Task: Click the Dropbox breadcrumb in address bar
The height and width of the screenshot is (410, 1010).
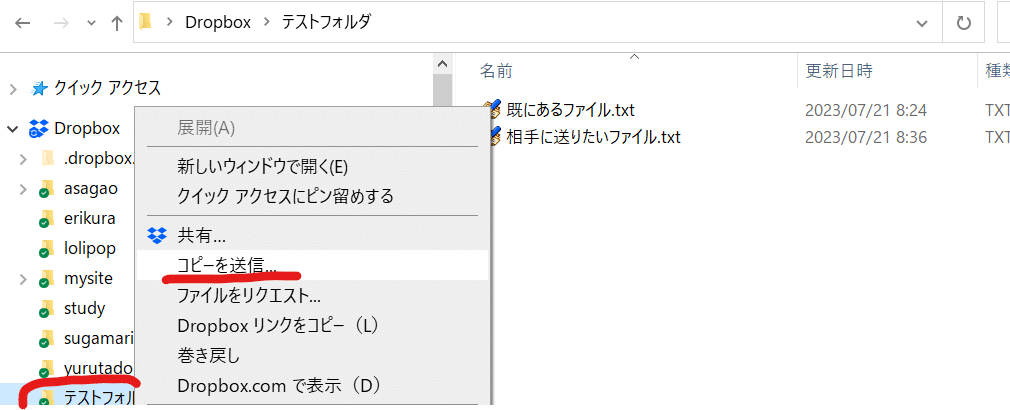Action: tap(215, 23)
